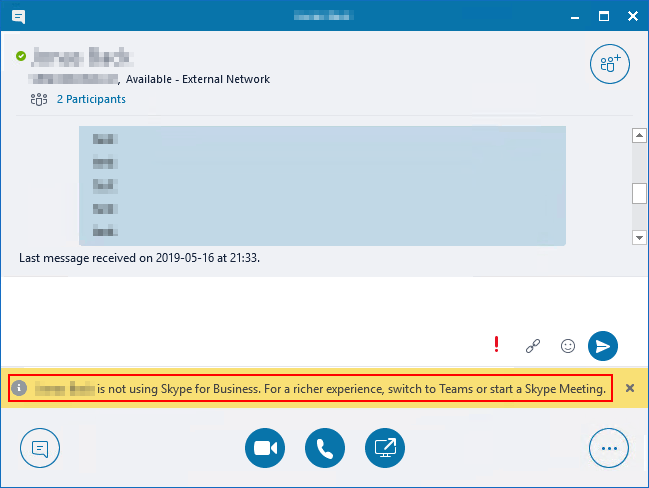Dismiss the yellow notification bar
This screenshot has height=488, width=649.
(x=630, y=388)
